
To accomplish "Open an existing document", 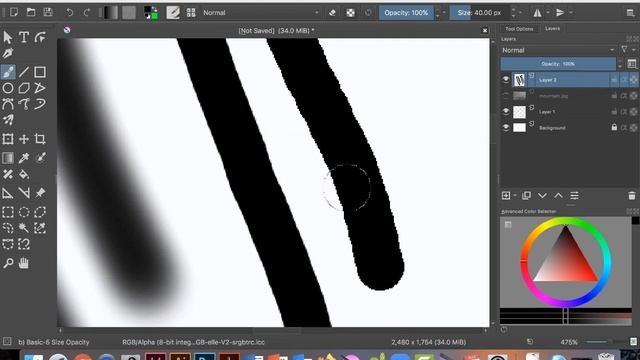I will [31, 12].
